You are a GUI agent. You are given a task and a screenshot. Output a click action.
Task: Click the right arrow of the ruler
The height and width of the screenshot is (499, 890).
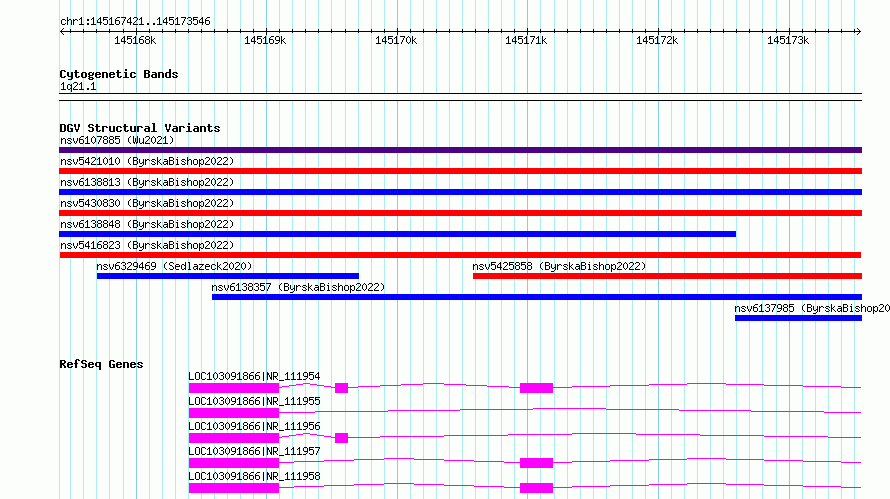pyautogui.click(x=858, y=32)
